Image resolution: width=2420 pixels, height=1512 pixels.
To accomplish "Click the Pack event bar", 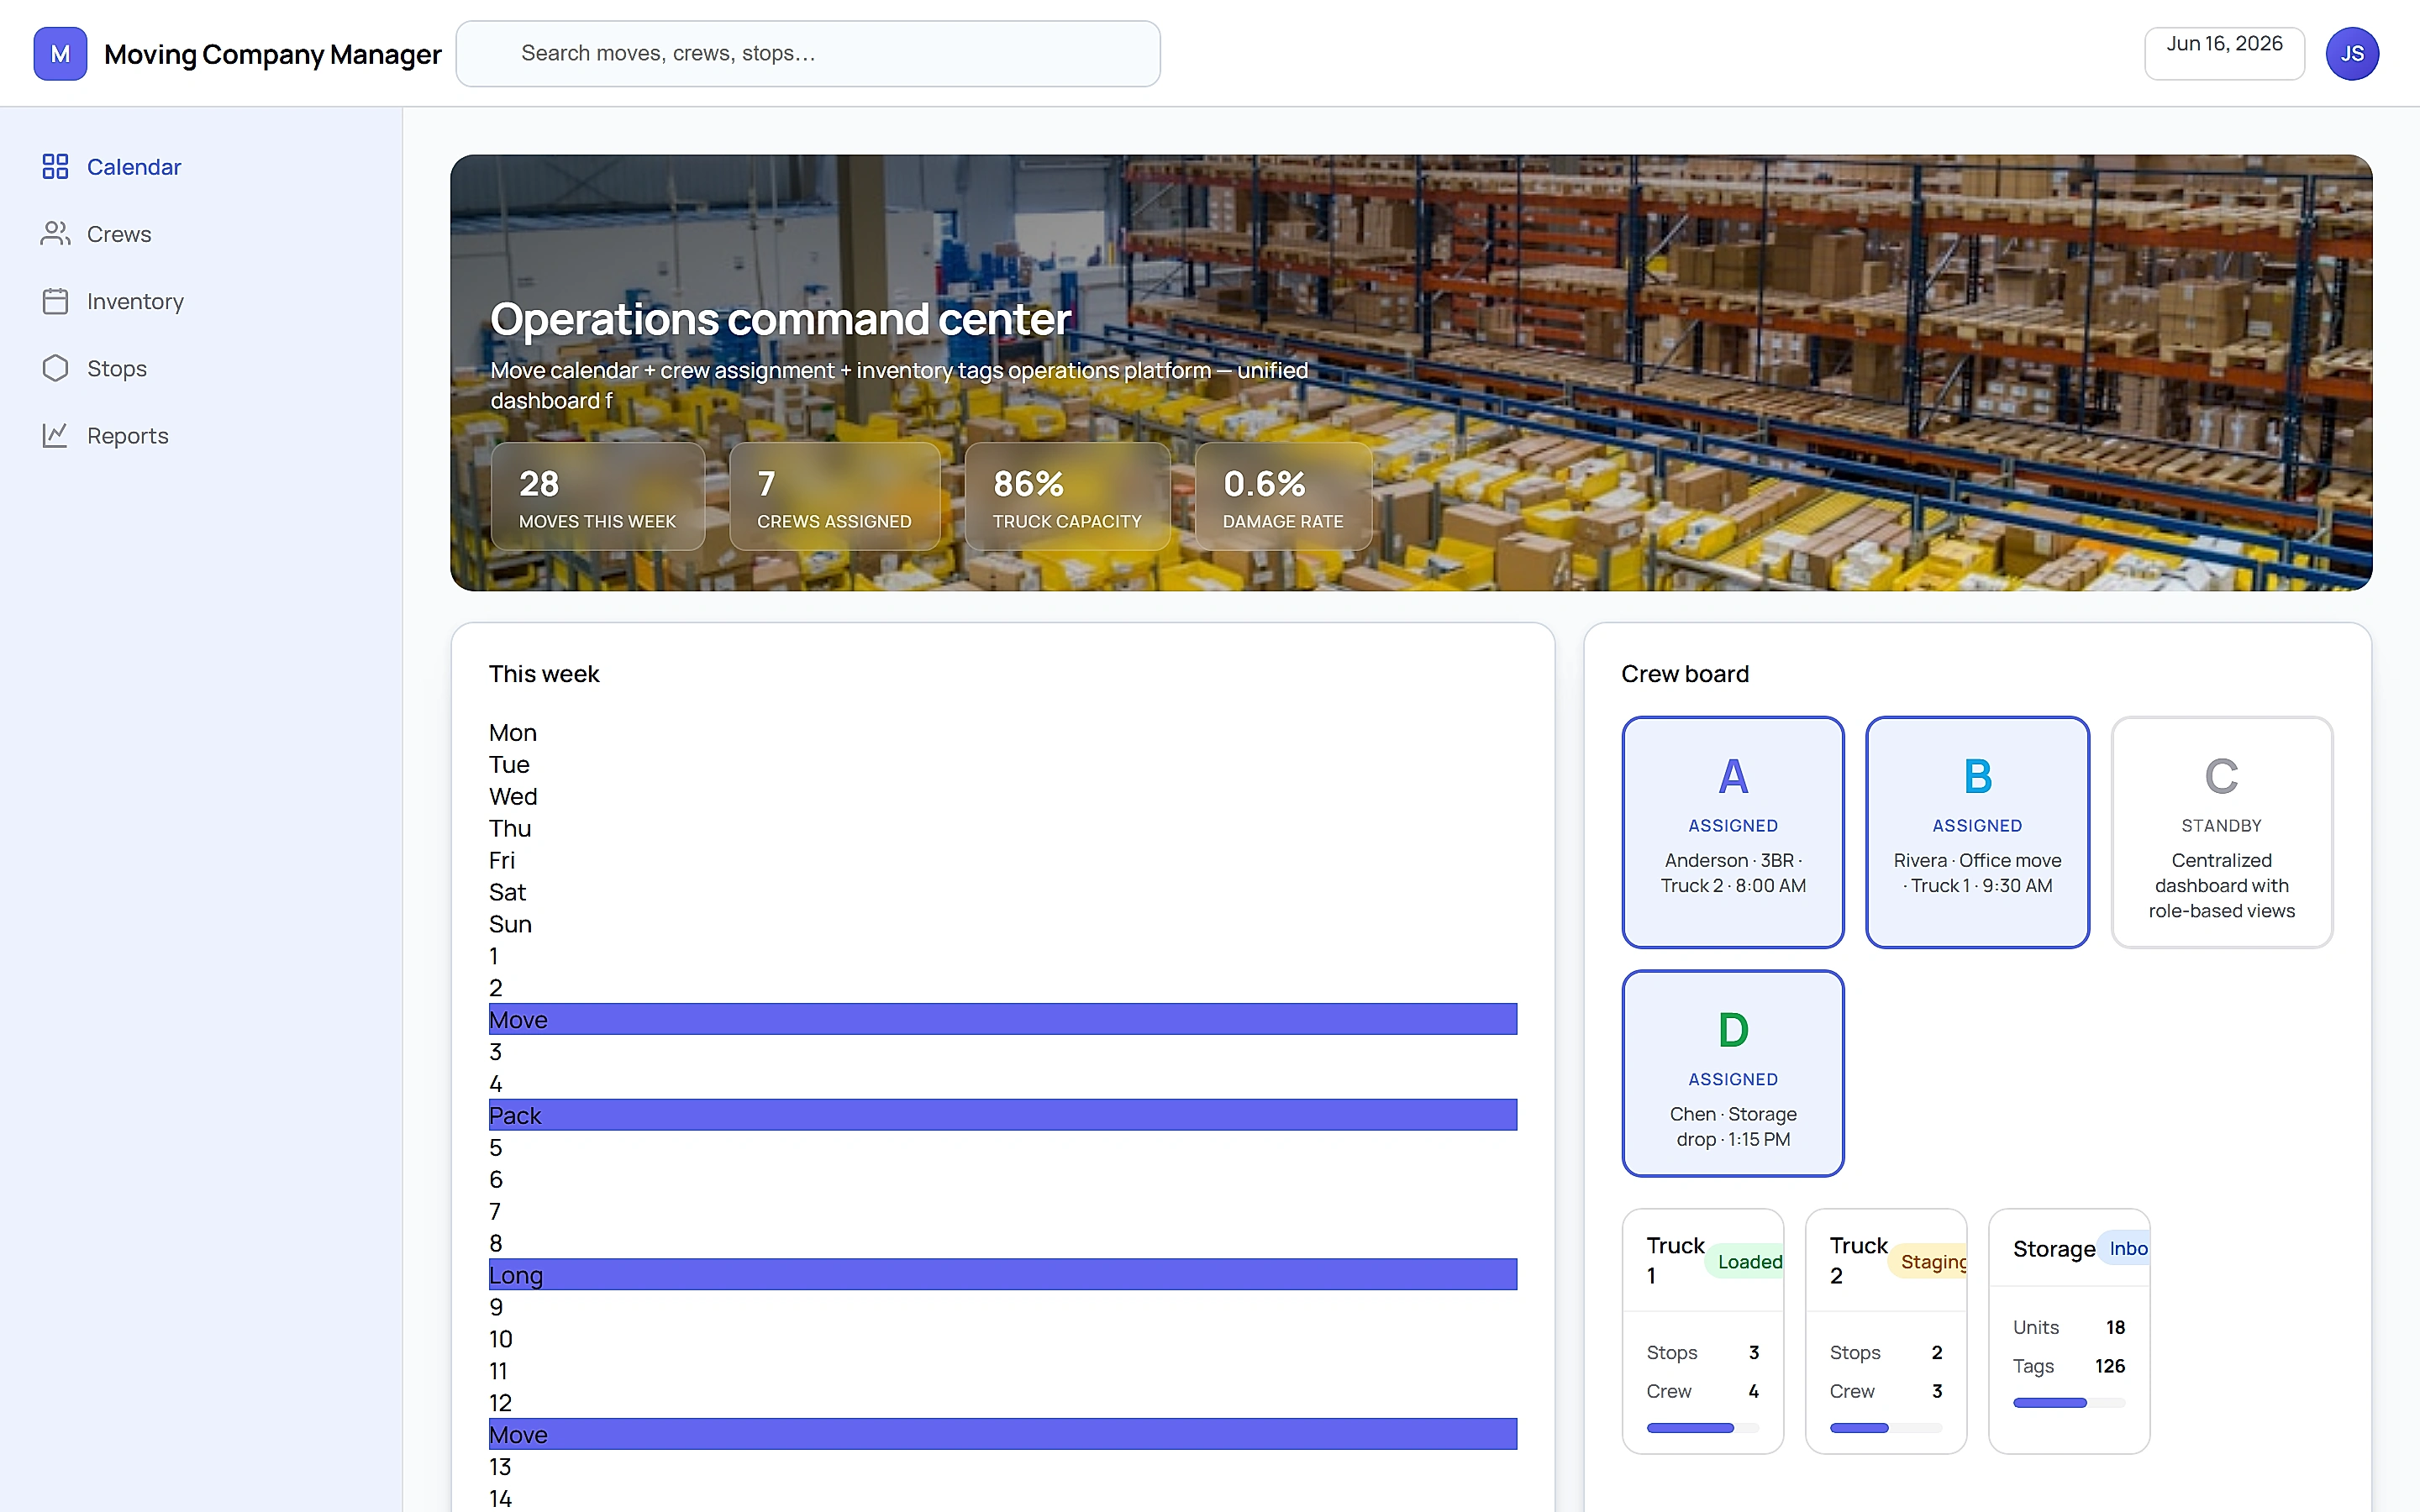I will pyautogui.click(x=1003, y=1115).
